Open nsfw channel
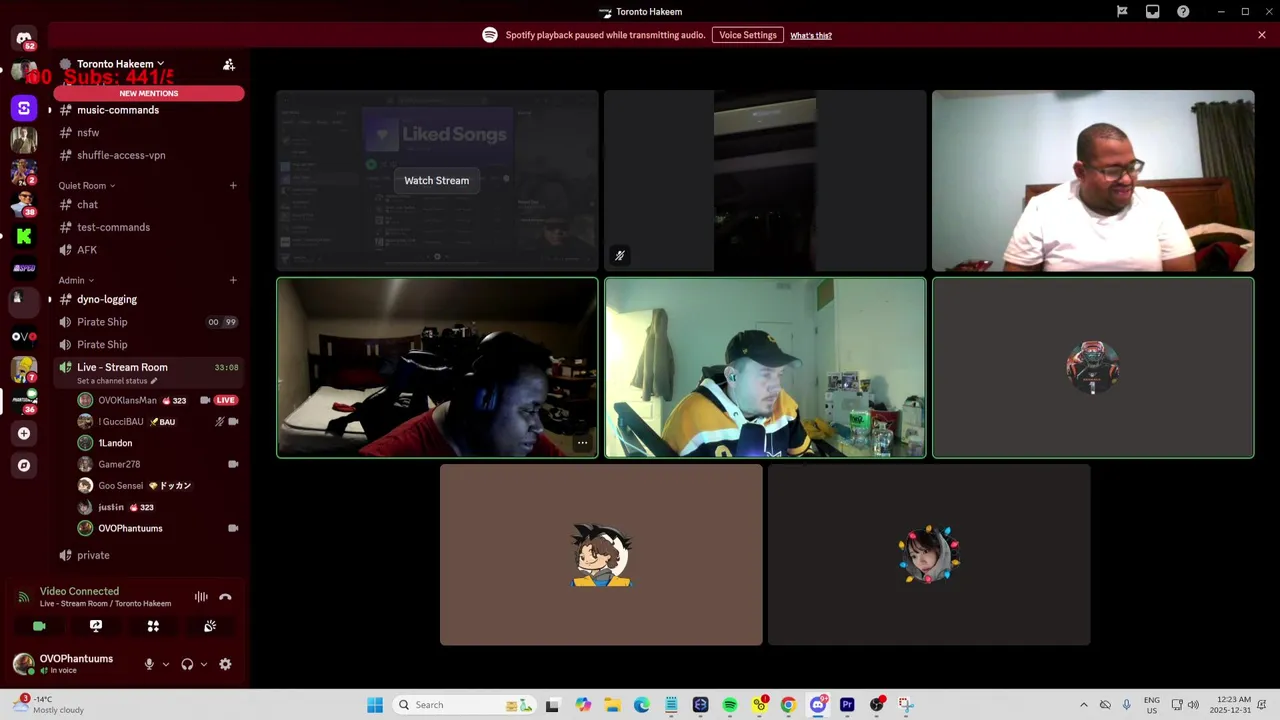Image resolution: width=1280 pixels, height=720 pixels. (x=148, y=132)
